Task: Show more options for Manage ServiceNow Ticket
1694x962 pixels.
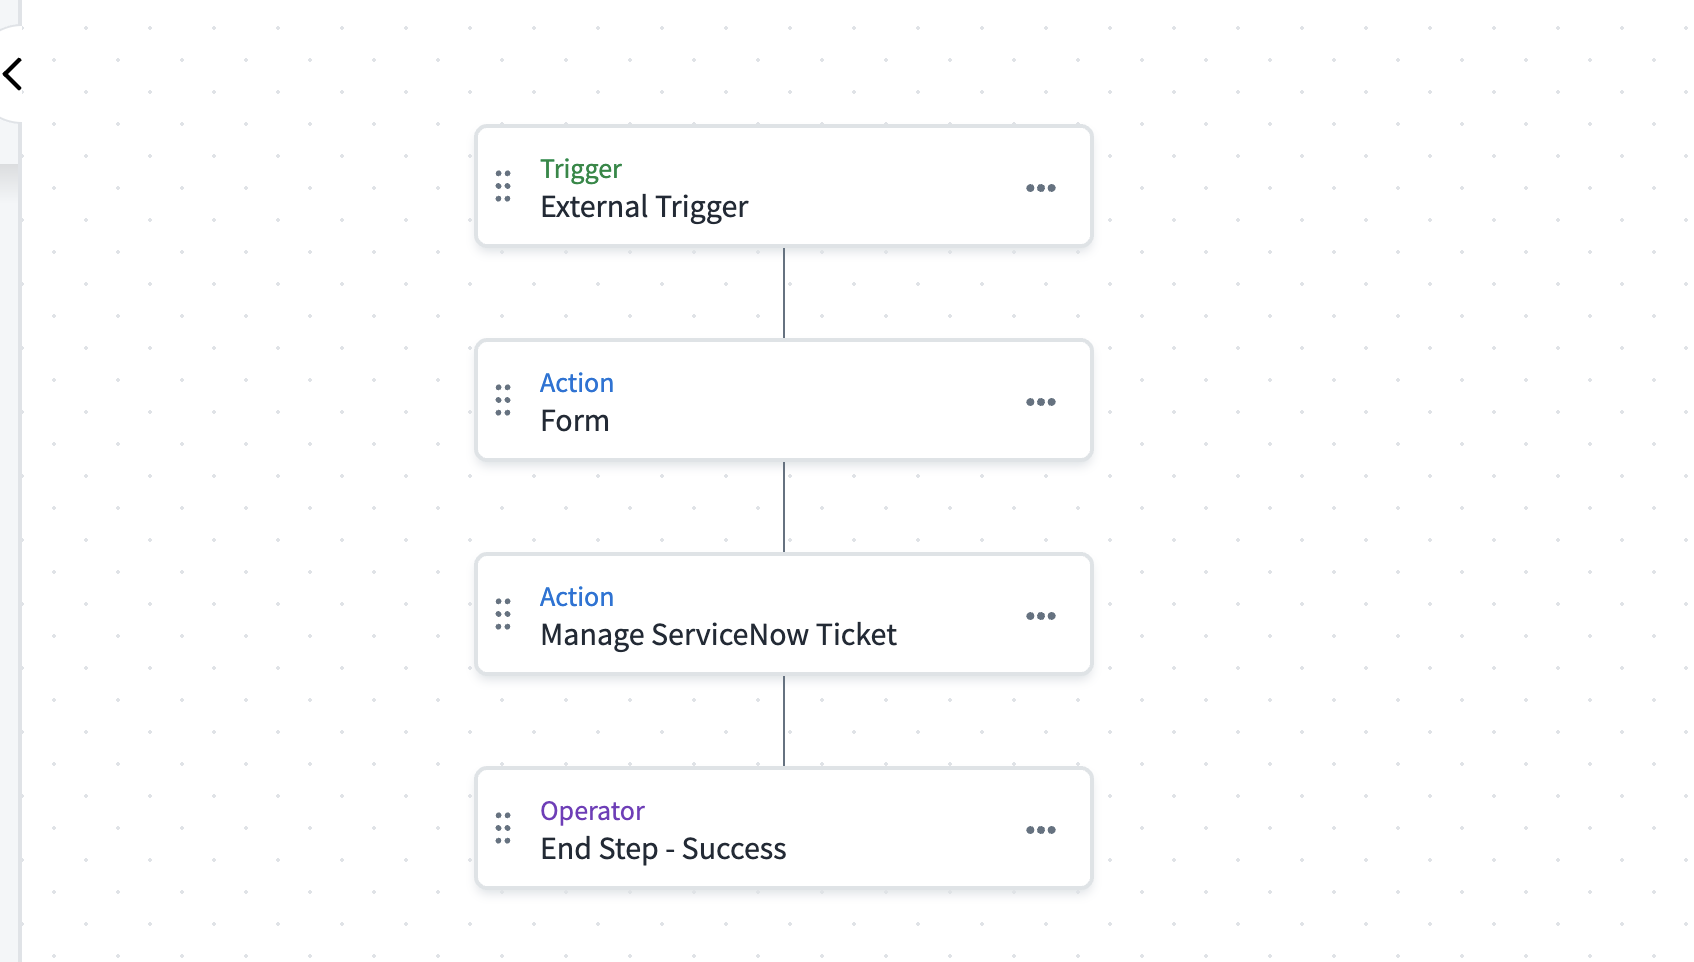Action: [1040, 616]
